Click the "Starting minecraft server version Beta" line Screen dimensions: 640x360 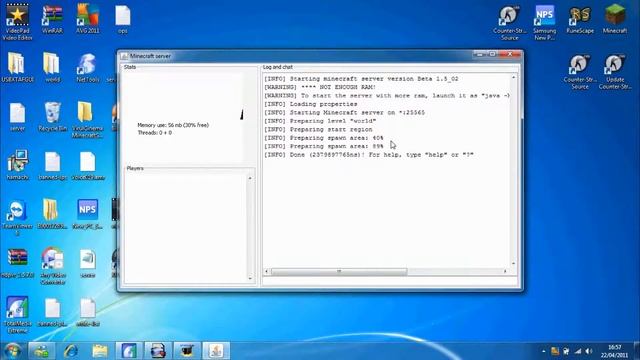(x=361, y=79)
